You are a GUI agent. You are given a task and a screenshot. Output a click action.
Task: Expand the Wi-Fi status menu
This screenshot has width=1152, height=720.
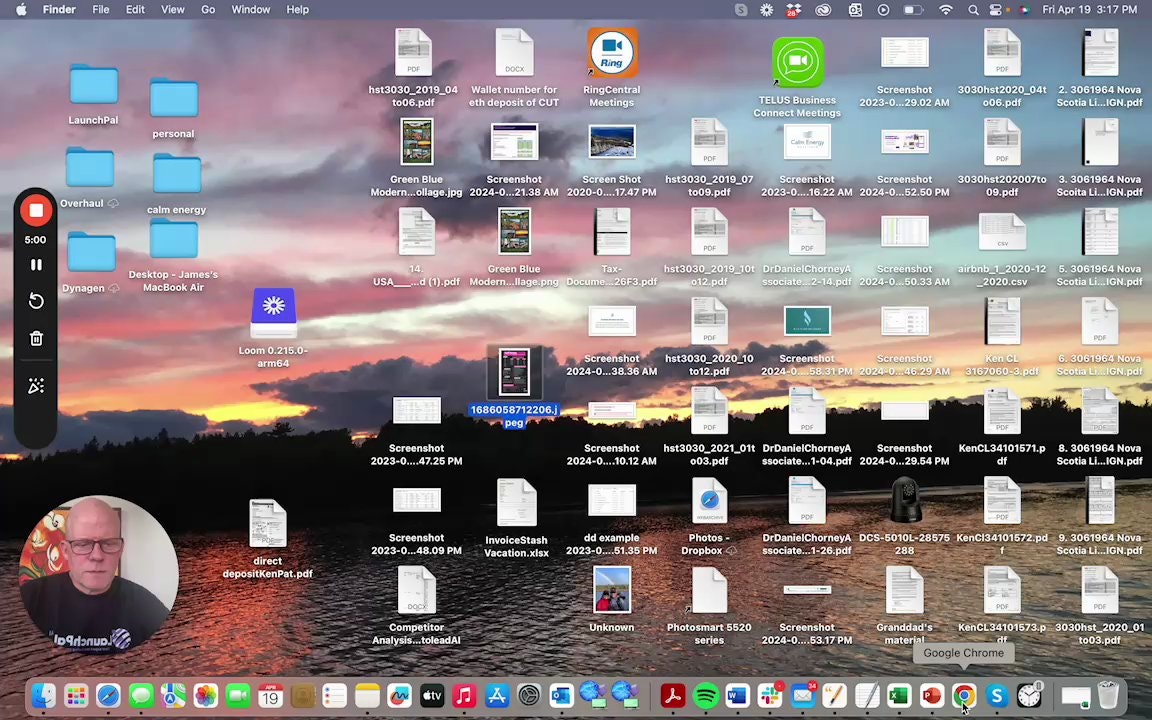[x=945, y=9]
